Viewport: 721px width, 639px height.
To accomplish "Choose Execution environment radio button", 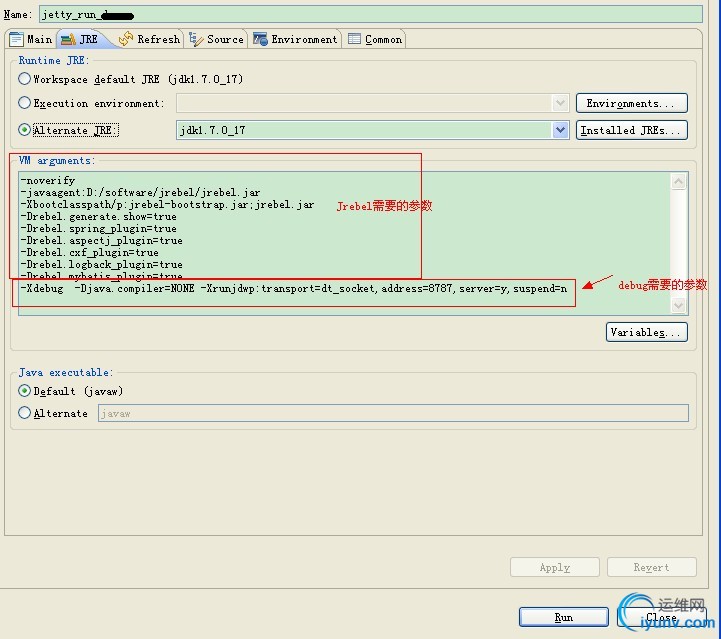I will (24, 103).
